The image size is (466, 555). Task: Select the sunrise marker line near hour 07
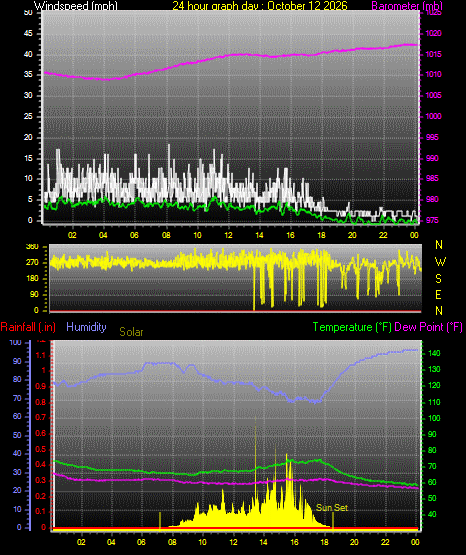(160, 521)
